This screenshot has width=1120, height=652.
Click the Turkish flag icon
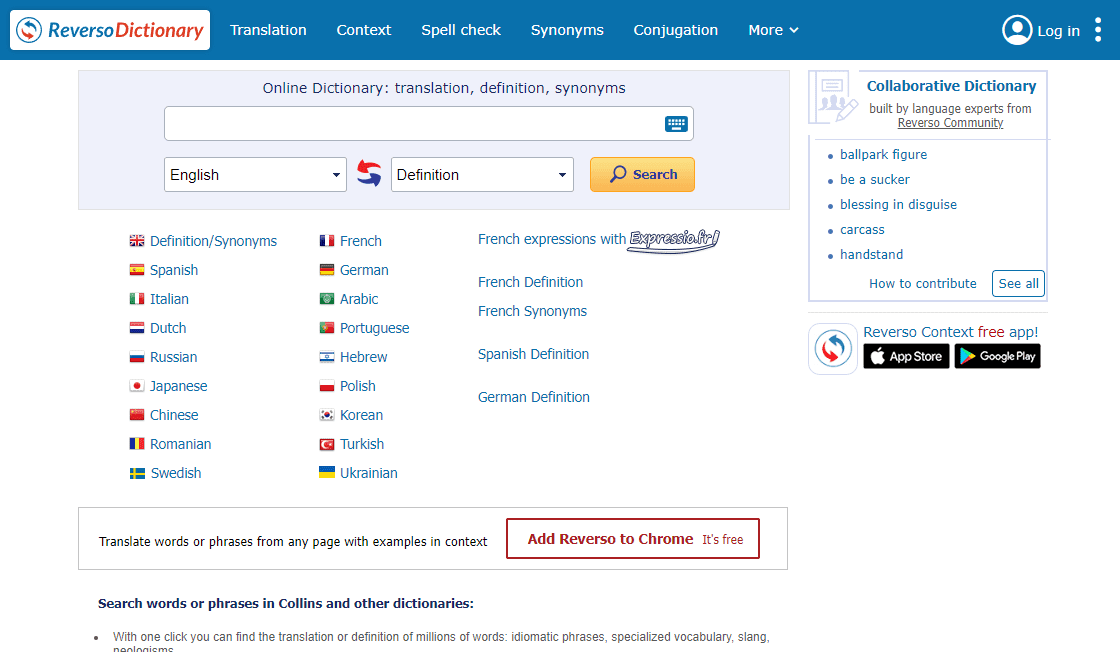[327, 444]
